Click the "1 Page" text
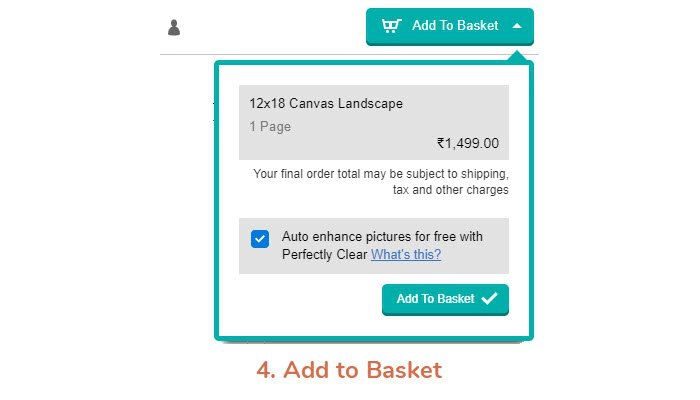The height and width of the screenshot is (400, 700). coord(270,127)
